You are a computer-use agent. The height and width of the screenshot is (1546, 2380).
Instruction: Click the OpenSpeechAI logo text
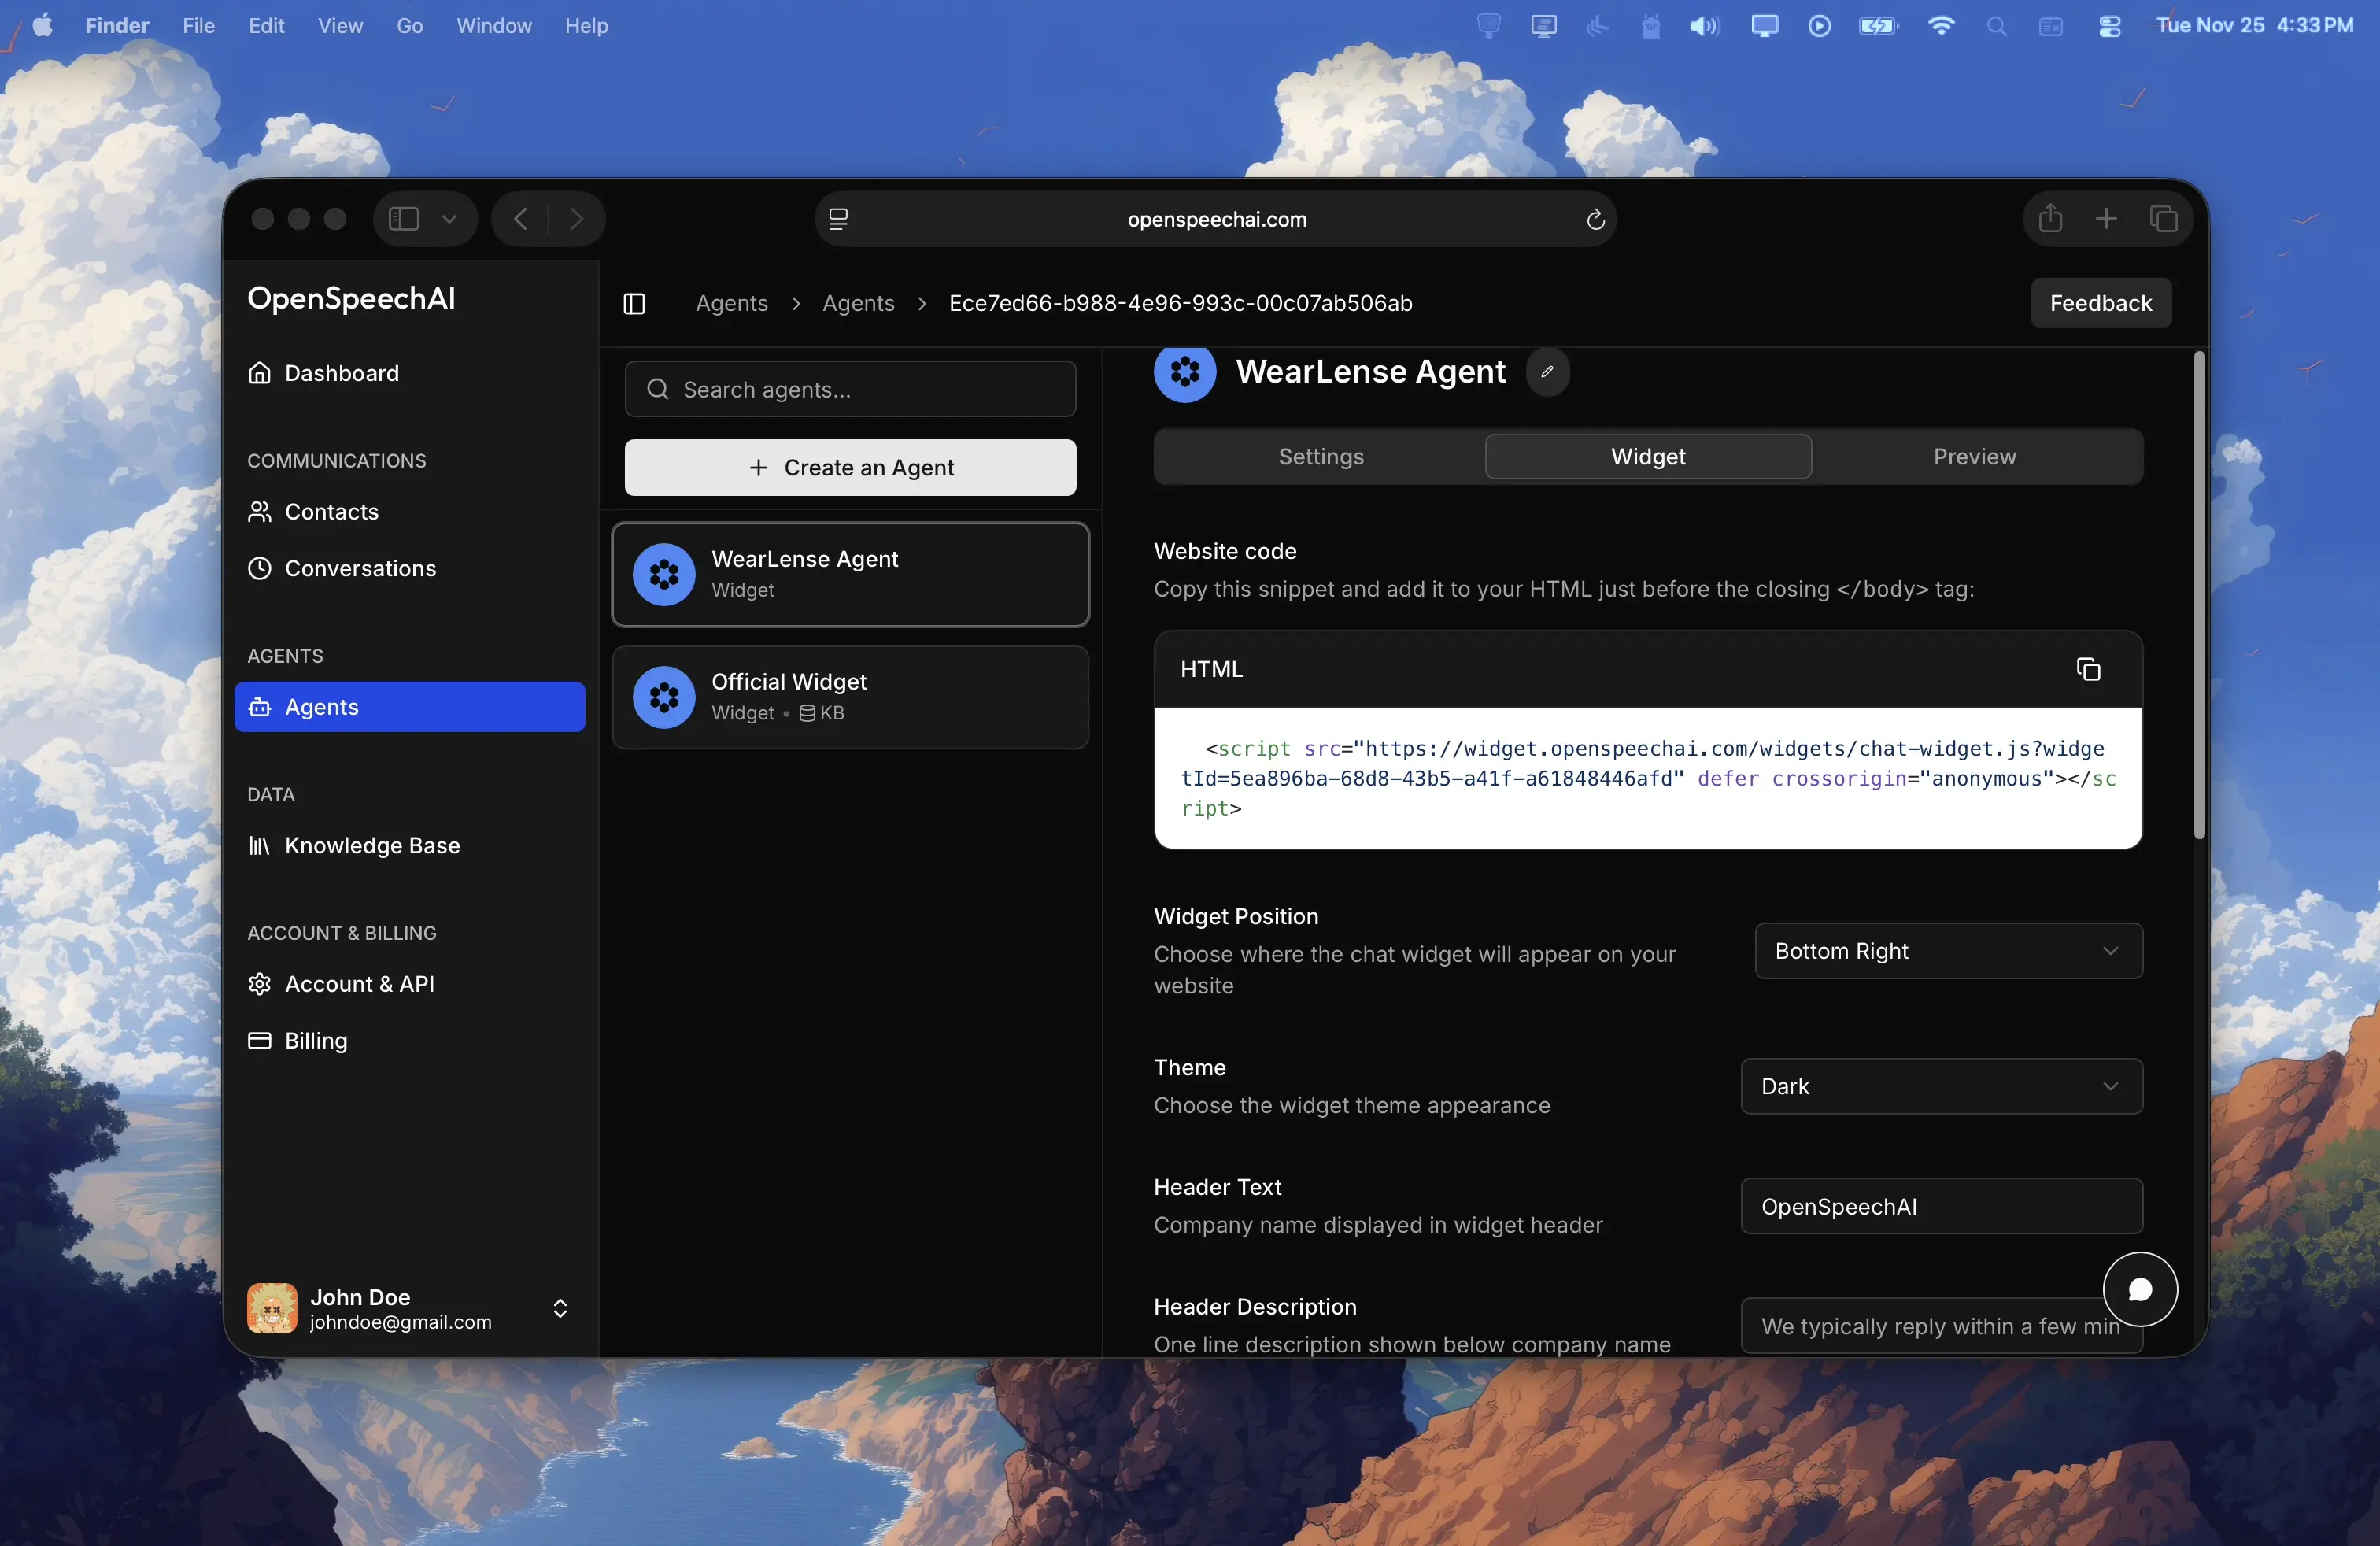tap(351, 298)
